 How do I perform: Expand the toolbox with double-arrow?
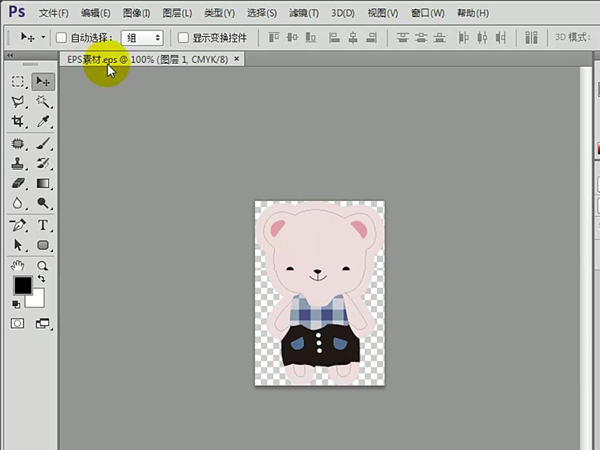[10, 56]
